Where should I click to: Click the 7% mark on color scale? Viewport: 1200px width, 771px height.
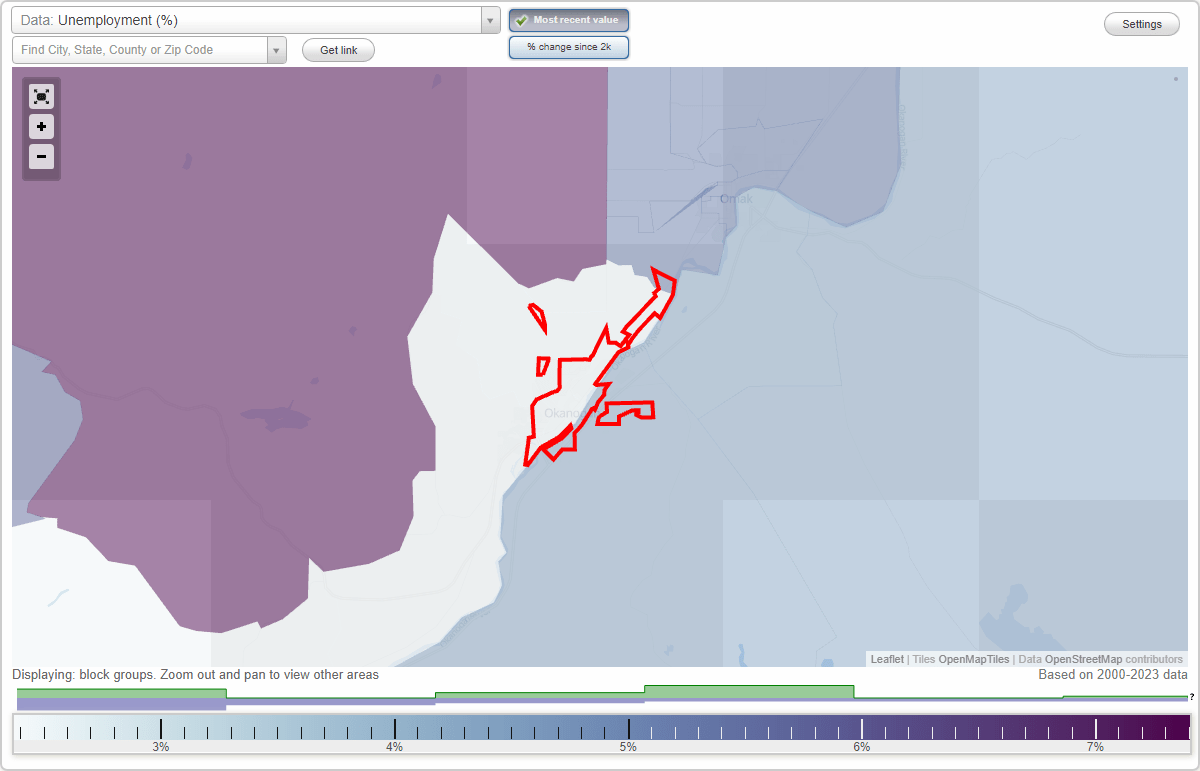coord(1095,727)
